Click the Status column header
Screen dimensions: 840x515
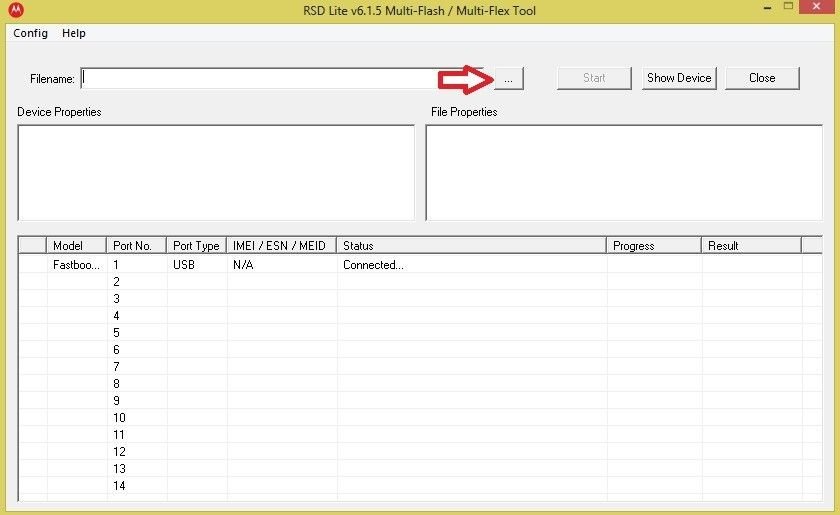471,245
